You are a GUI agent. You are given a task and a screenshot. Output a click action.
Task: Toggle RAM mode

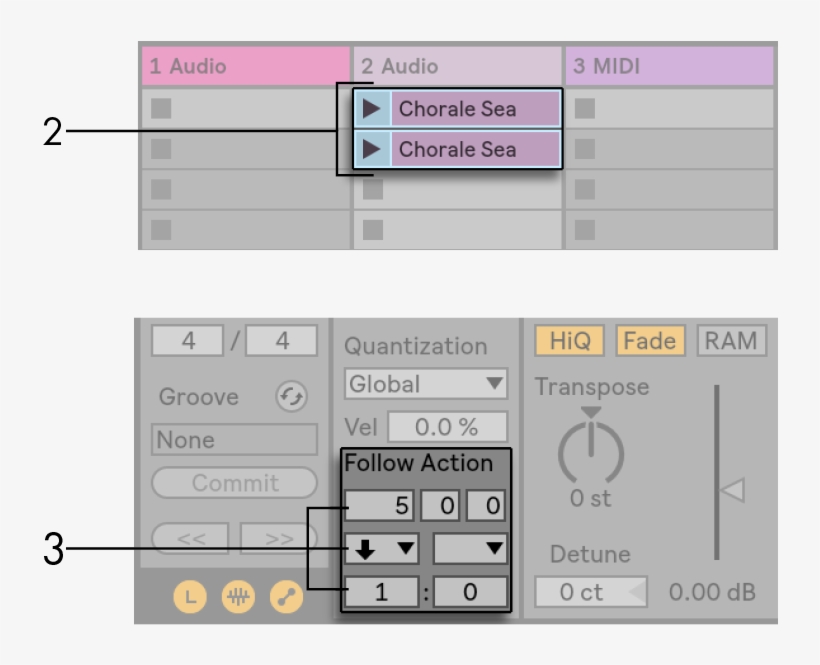(730, 341)
